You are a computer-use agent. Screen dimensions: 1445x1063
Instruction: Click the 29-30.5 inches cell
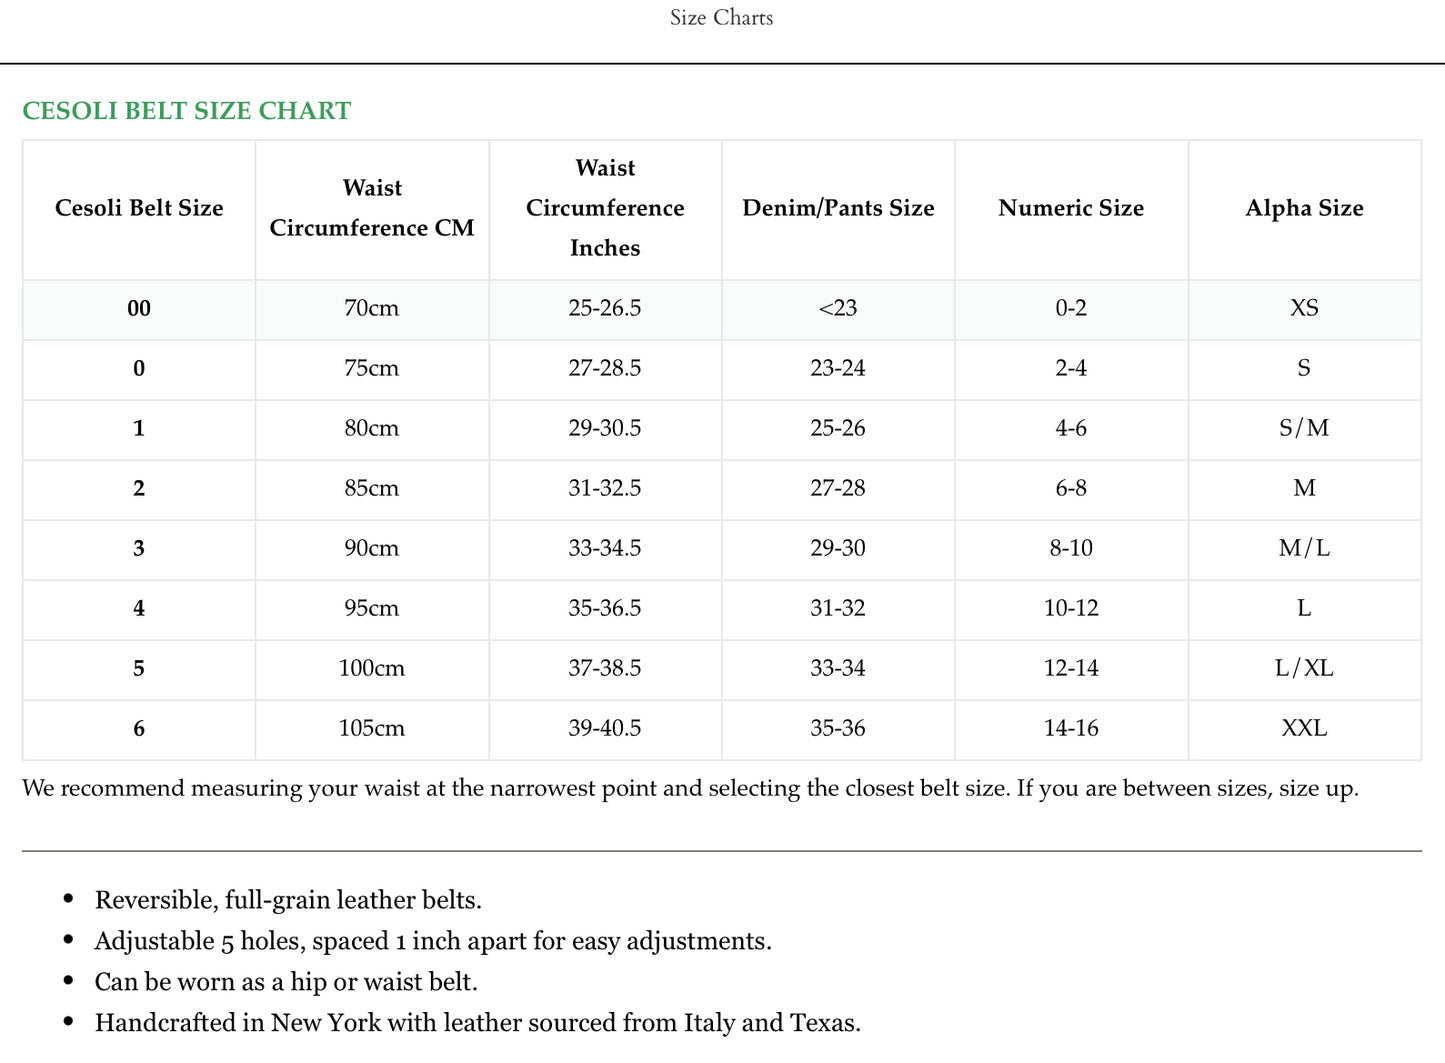point(605,428)
